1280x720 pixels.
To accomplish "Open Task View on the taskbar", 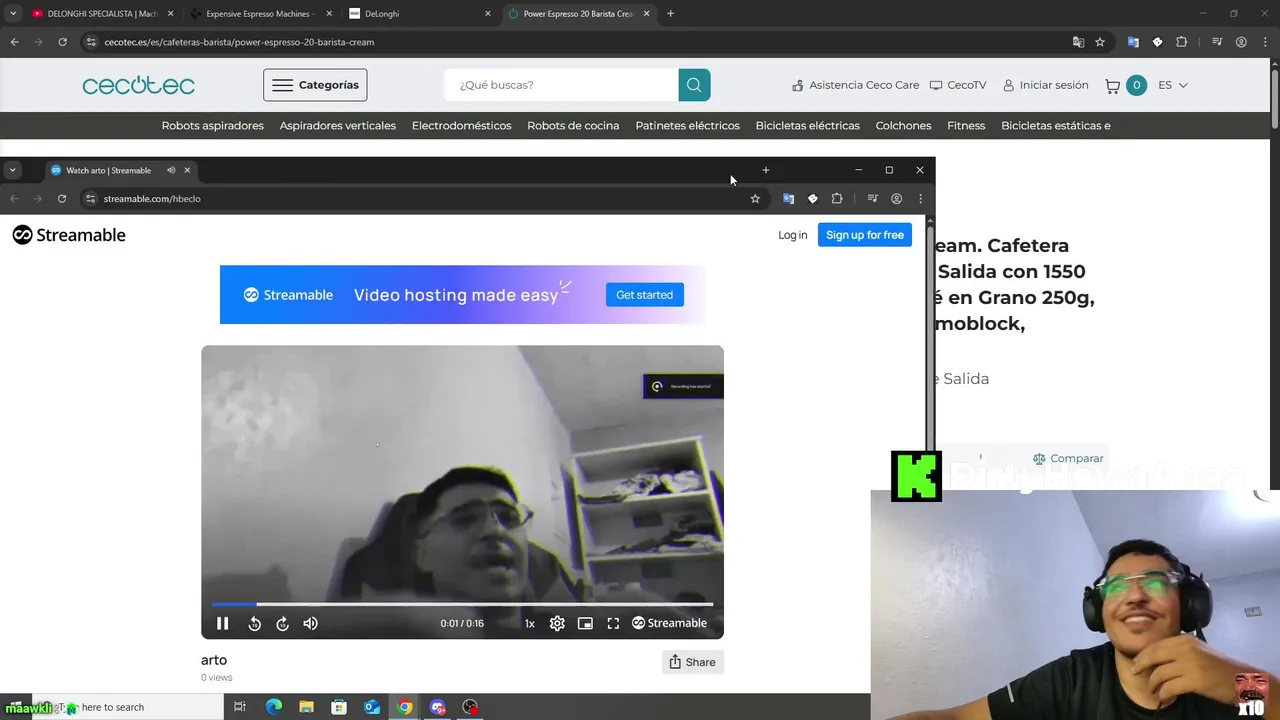I will pos(240,707).
